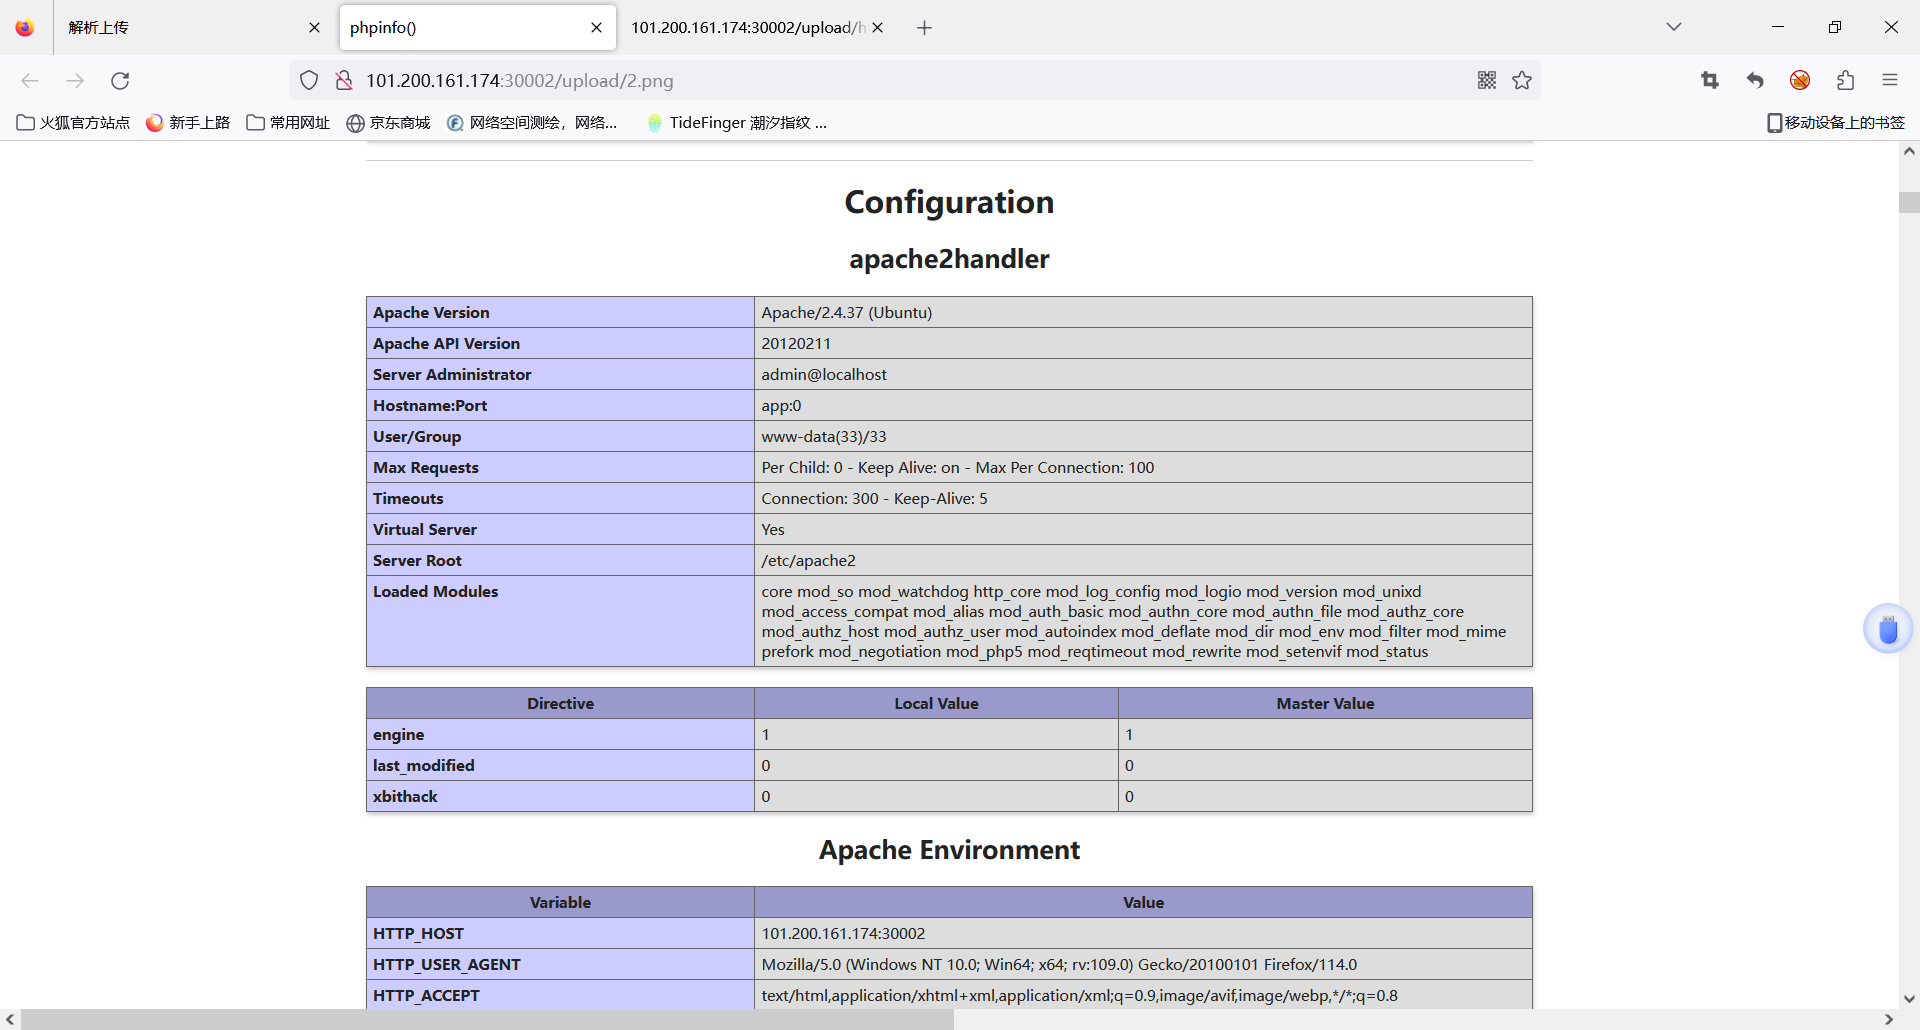Select the admin@localhost value
The image size is (1920, 1030).
(824, 374)
